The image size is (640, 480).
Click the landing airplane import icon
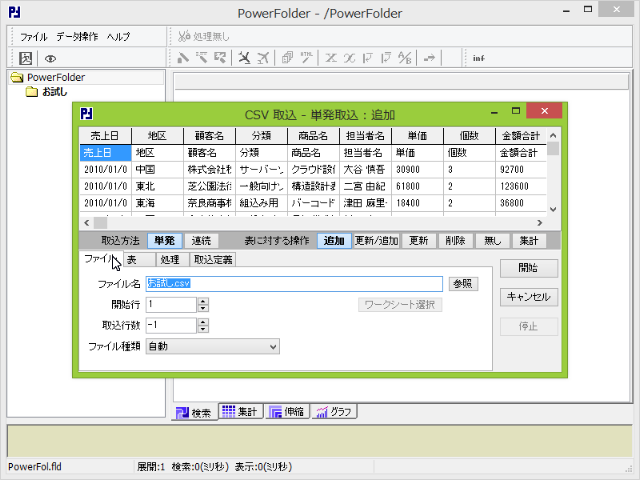tap(244, 58)
